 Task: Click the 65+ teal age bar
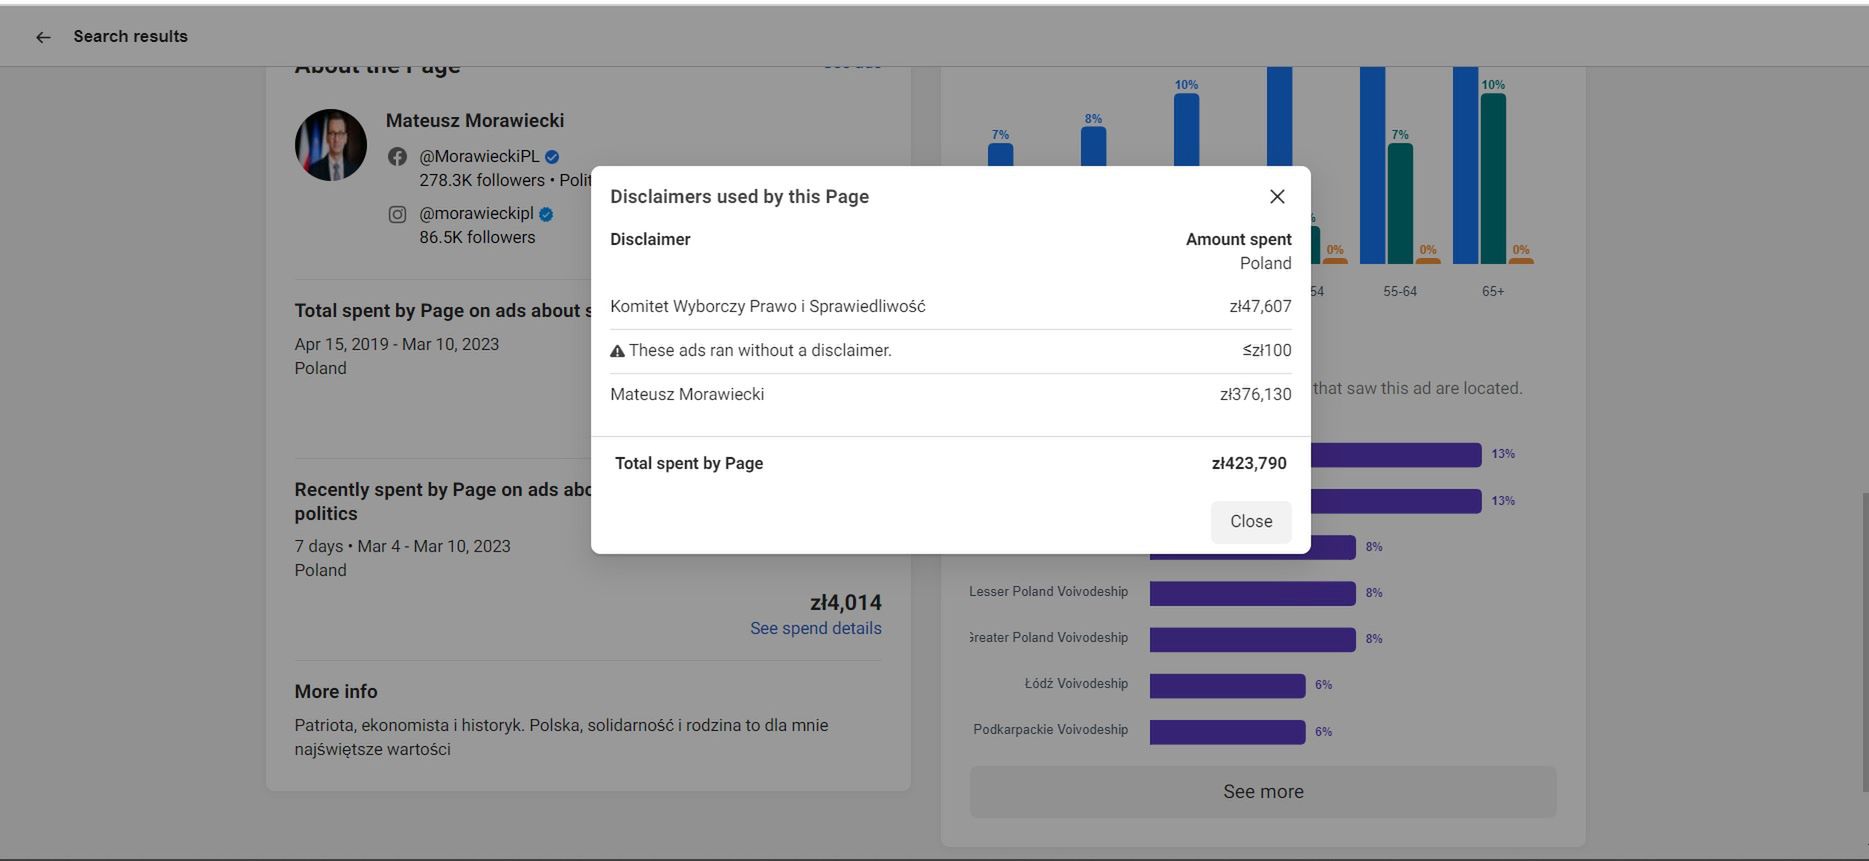click(x=1493, y=178)
